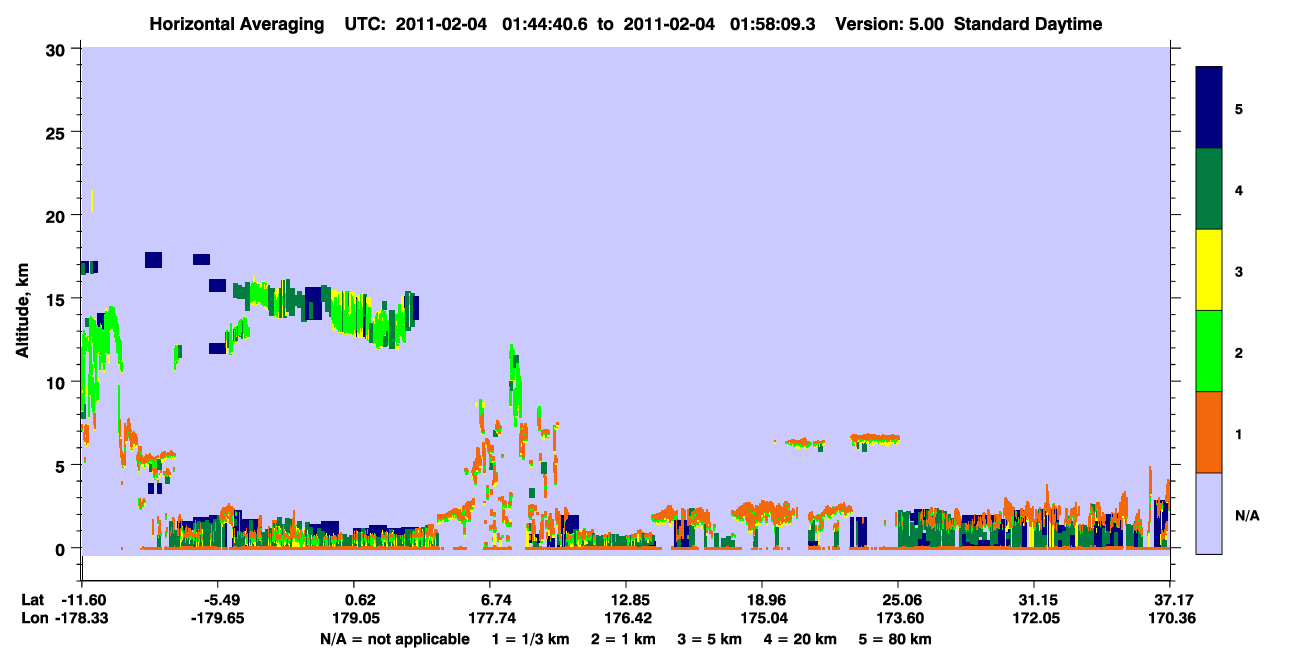The width and height of the screenshot is (1300, 667).
Task: Click the y-axis tick label 20
Action: pyautogui.click(x=57, y=215)
